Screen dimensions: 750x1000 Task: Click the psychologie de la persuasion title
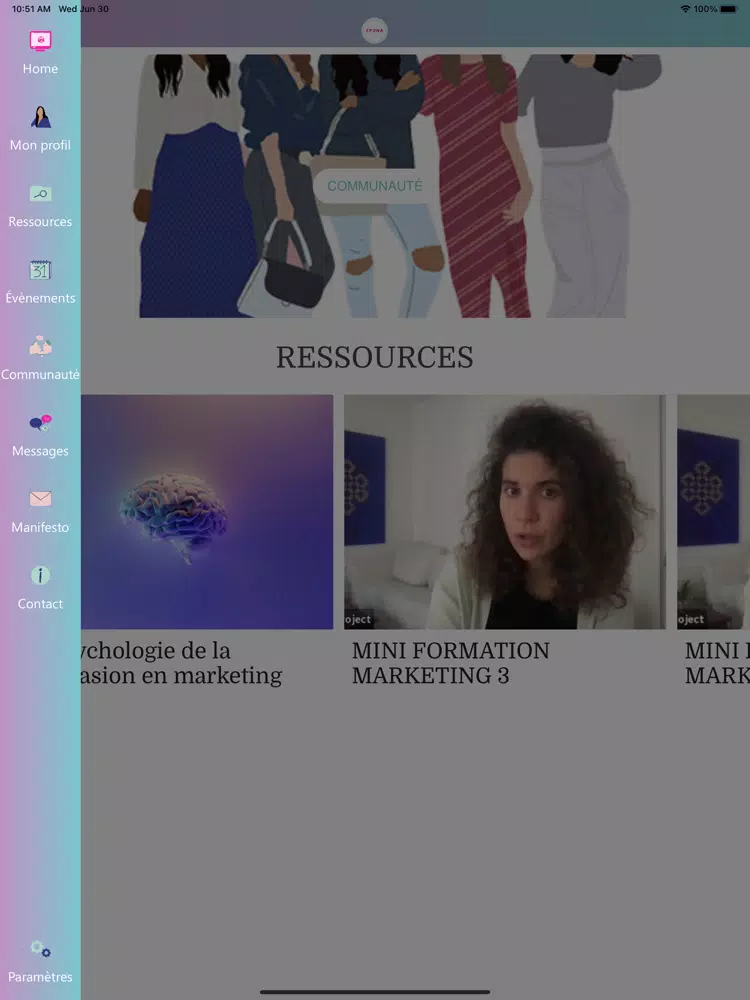(x=182, y=663)
